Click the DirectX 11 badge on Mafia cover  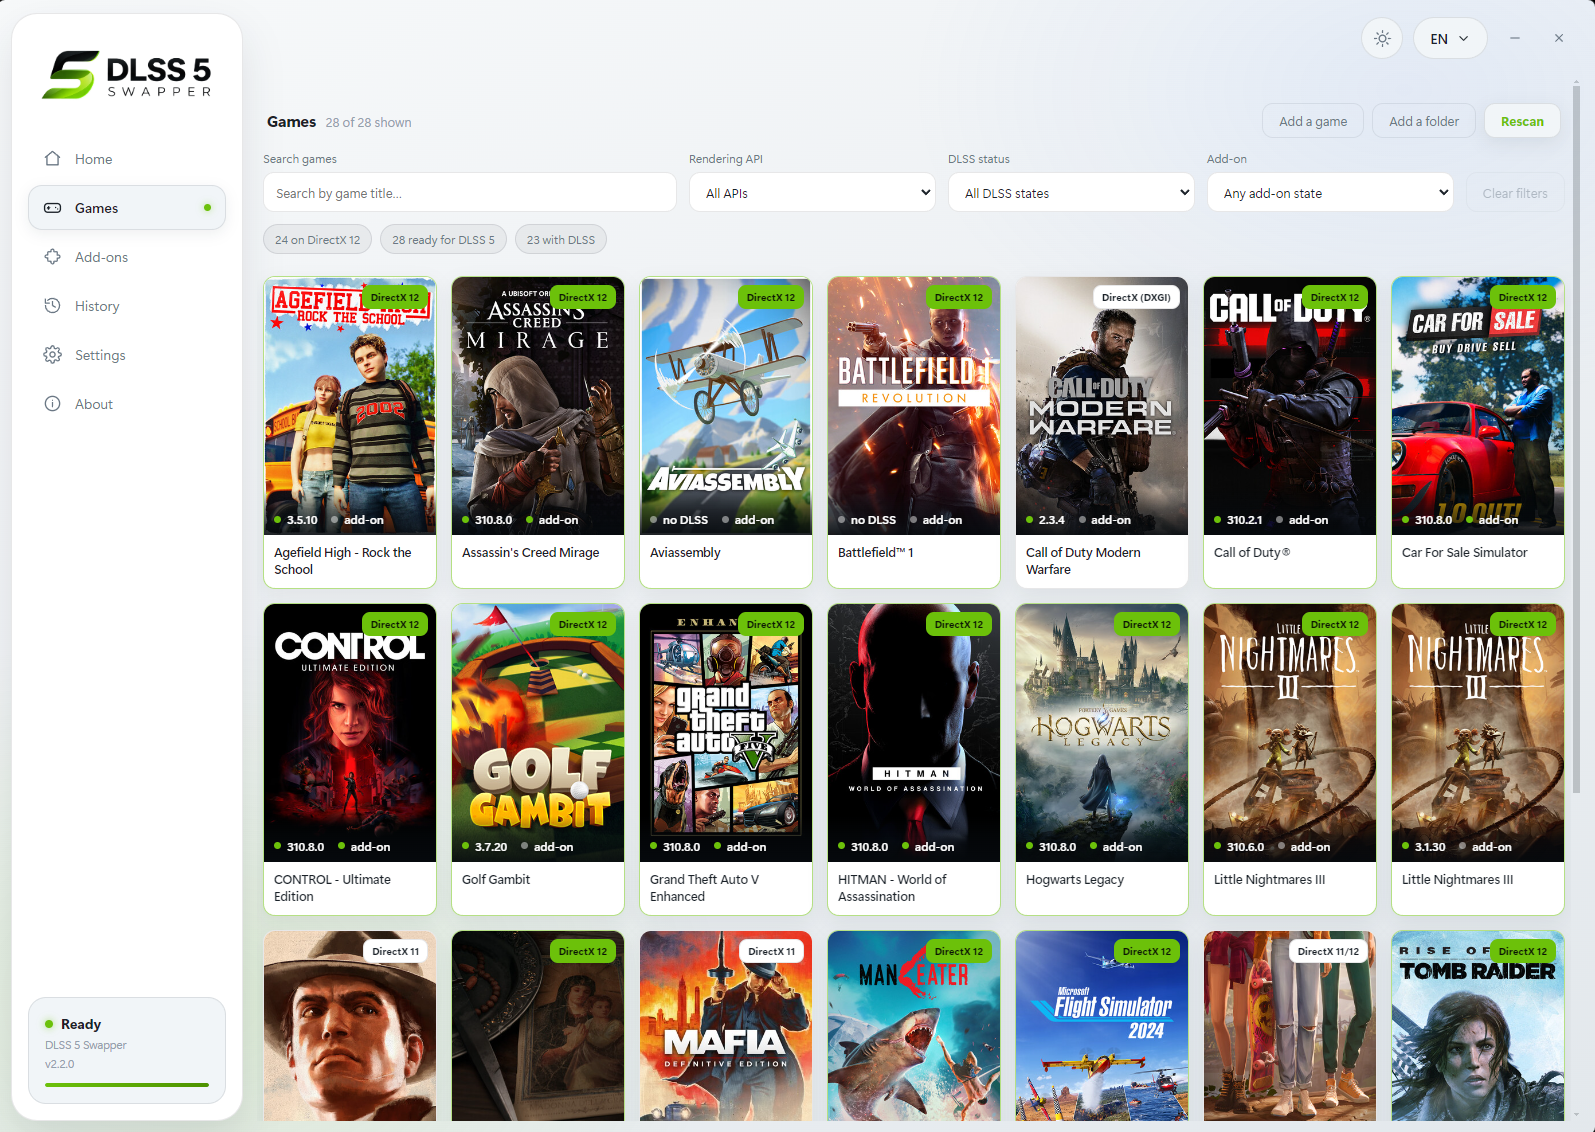[x=772, y=951]
